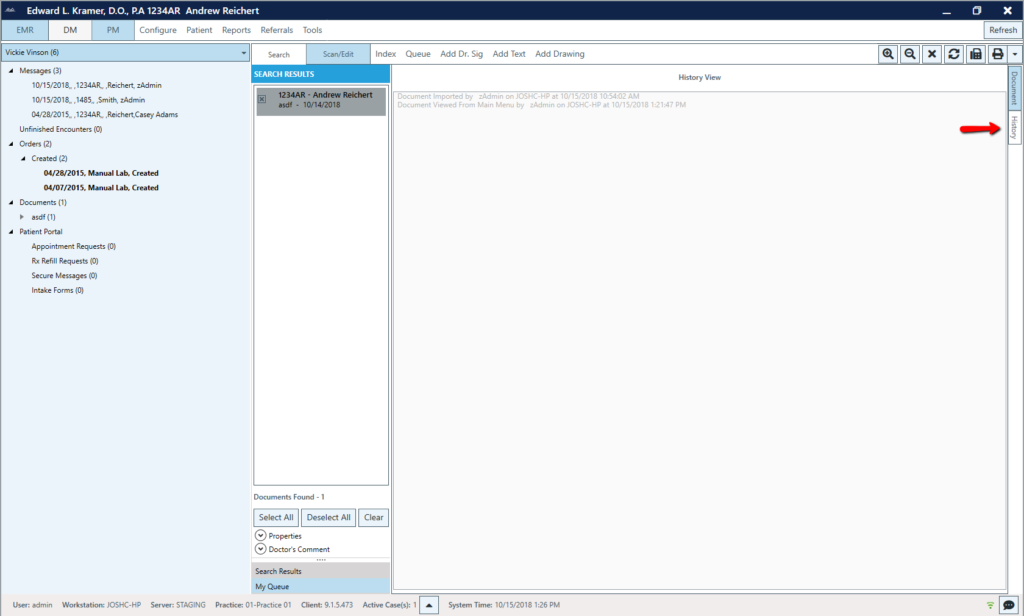Collapse the Documents (1) tree node
This screenshot has width=1024, height=616.
[11, 203]
